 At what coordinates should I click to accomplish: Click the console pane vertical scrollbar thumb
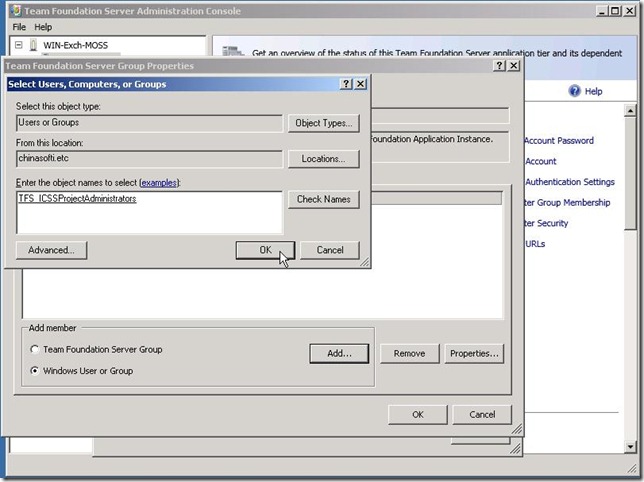(630, 173)
